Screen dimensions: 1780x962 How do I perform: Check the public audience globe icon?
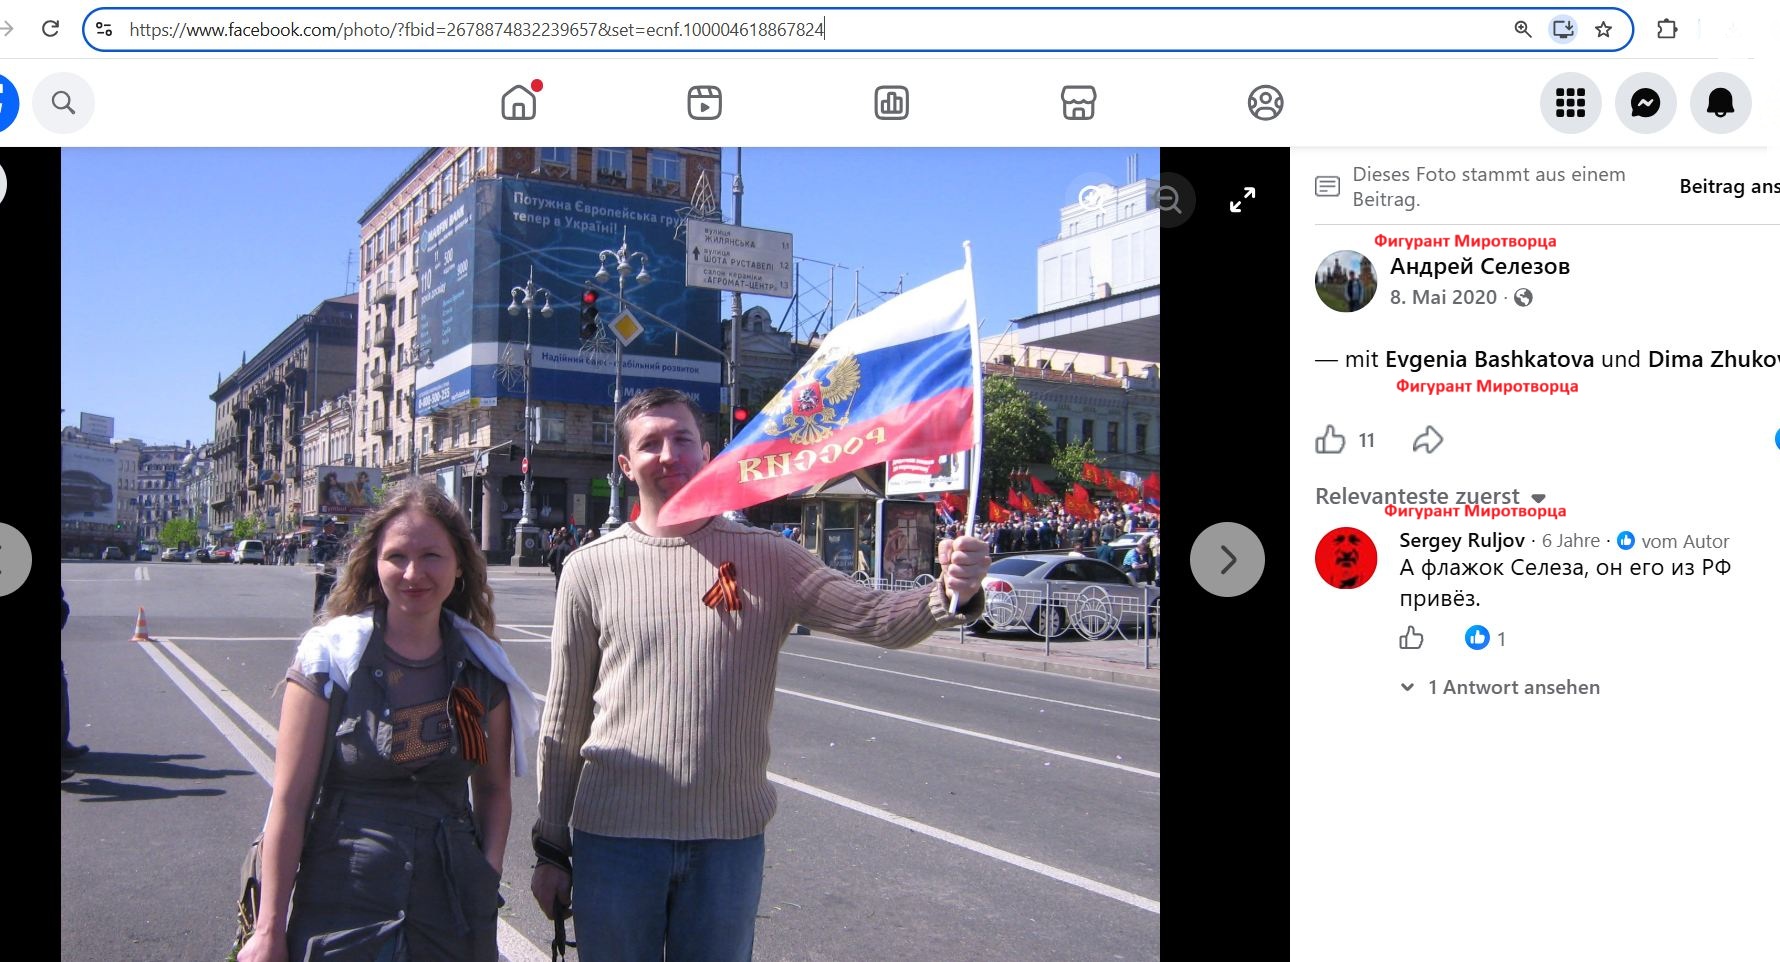[x=1523, y=297]
